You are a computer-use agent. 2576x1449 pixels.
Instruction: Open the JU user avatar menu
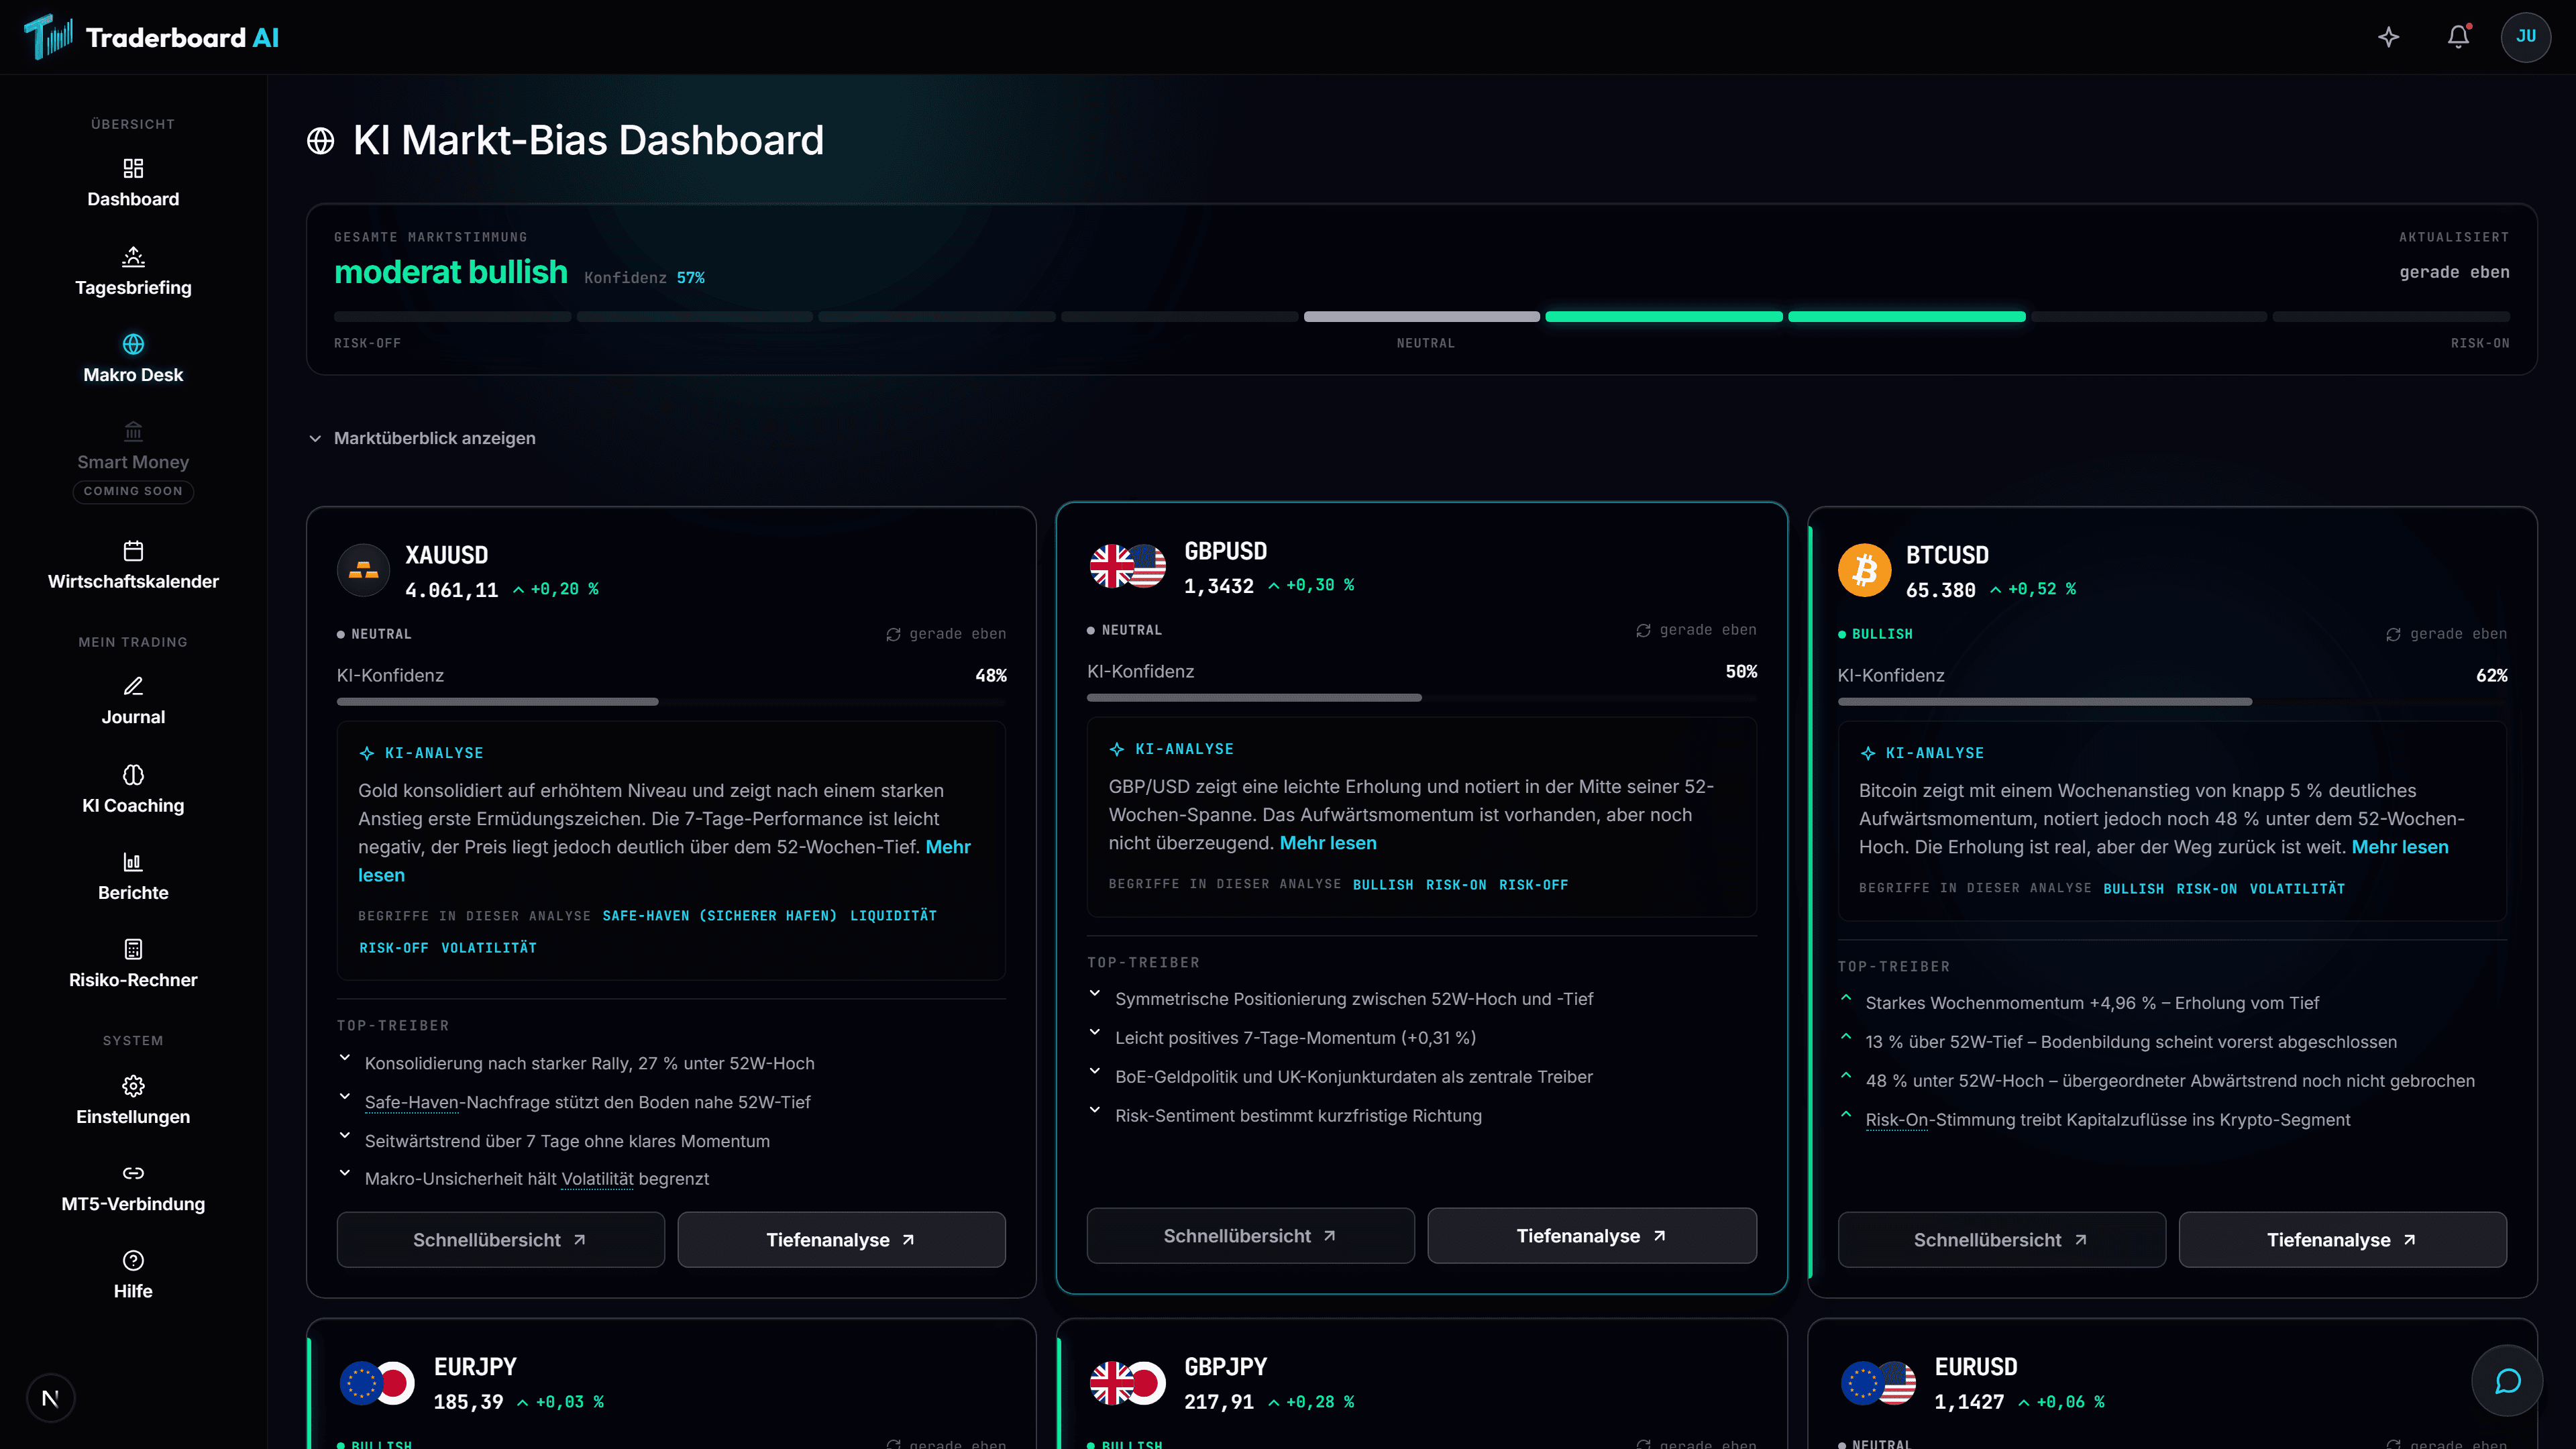coord(2526,37)
